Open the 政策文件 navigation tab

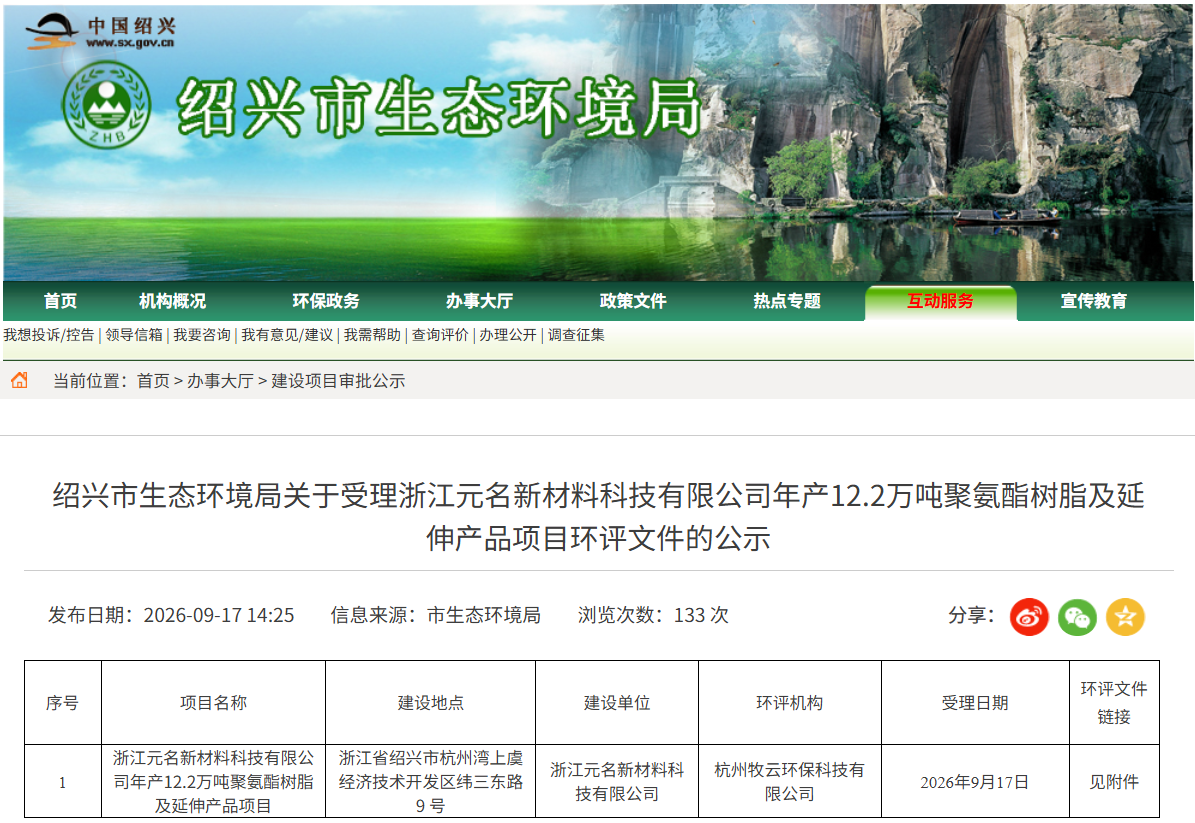[x=633, y=301]
